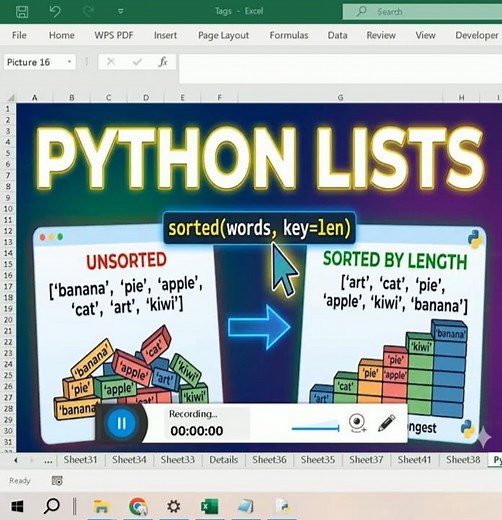The height and width of the screenshot is (520, 502).
Task: Click the Ready status text
Action: click(20, 481)
